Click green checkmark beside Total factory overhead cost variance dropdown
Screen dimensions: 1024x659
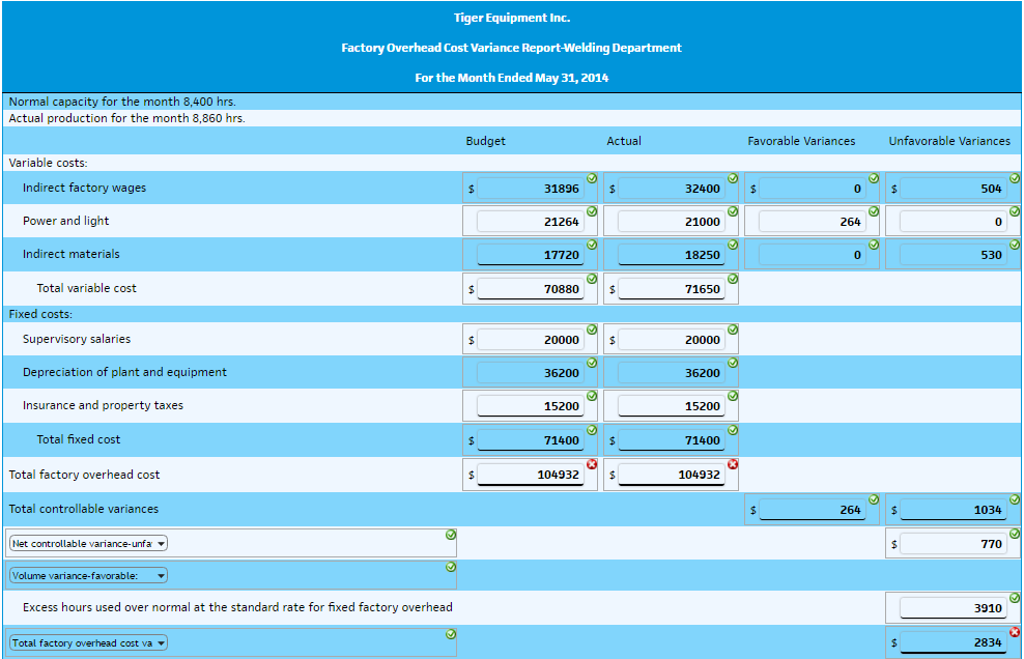(450, 634)
